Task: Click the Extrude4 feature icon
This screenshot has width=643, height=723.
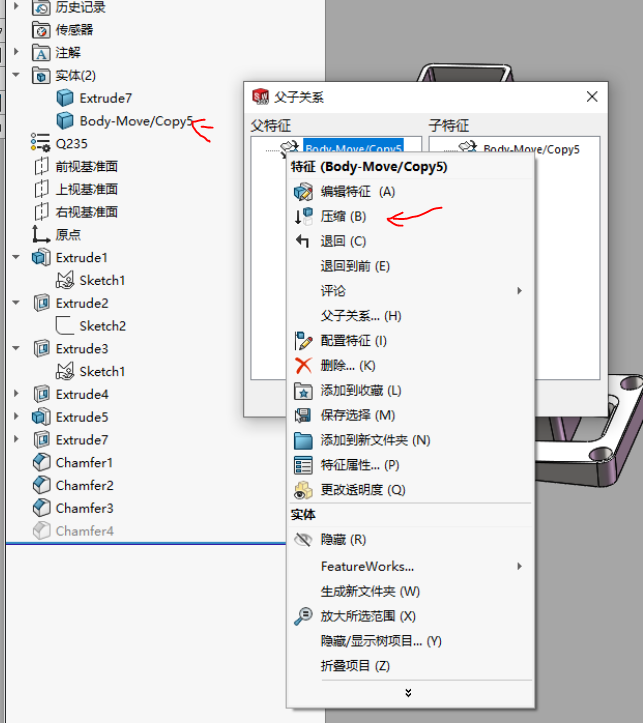Action: pos(41,394)
